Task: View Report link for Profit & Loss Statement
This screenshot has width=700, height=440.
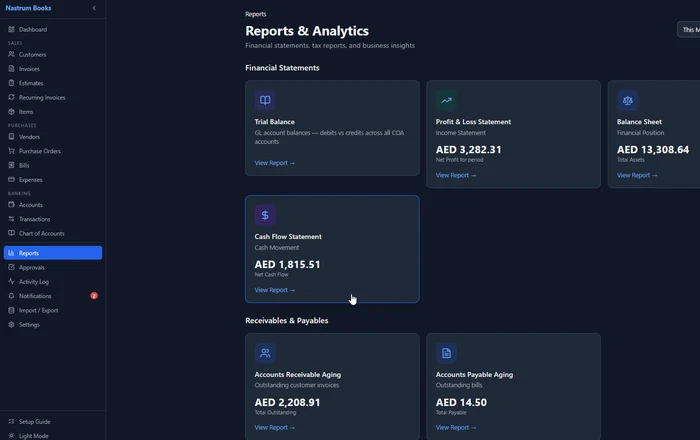Action: tap(456, 175)
